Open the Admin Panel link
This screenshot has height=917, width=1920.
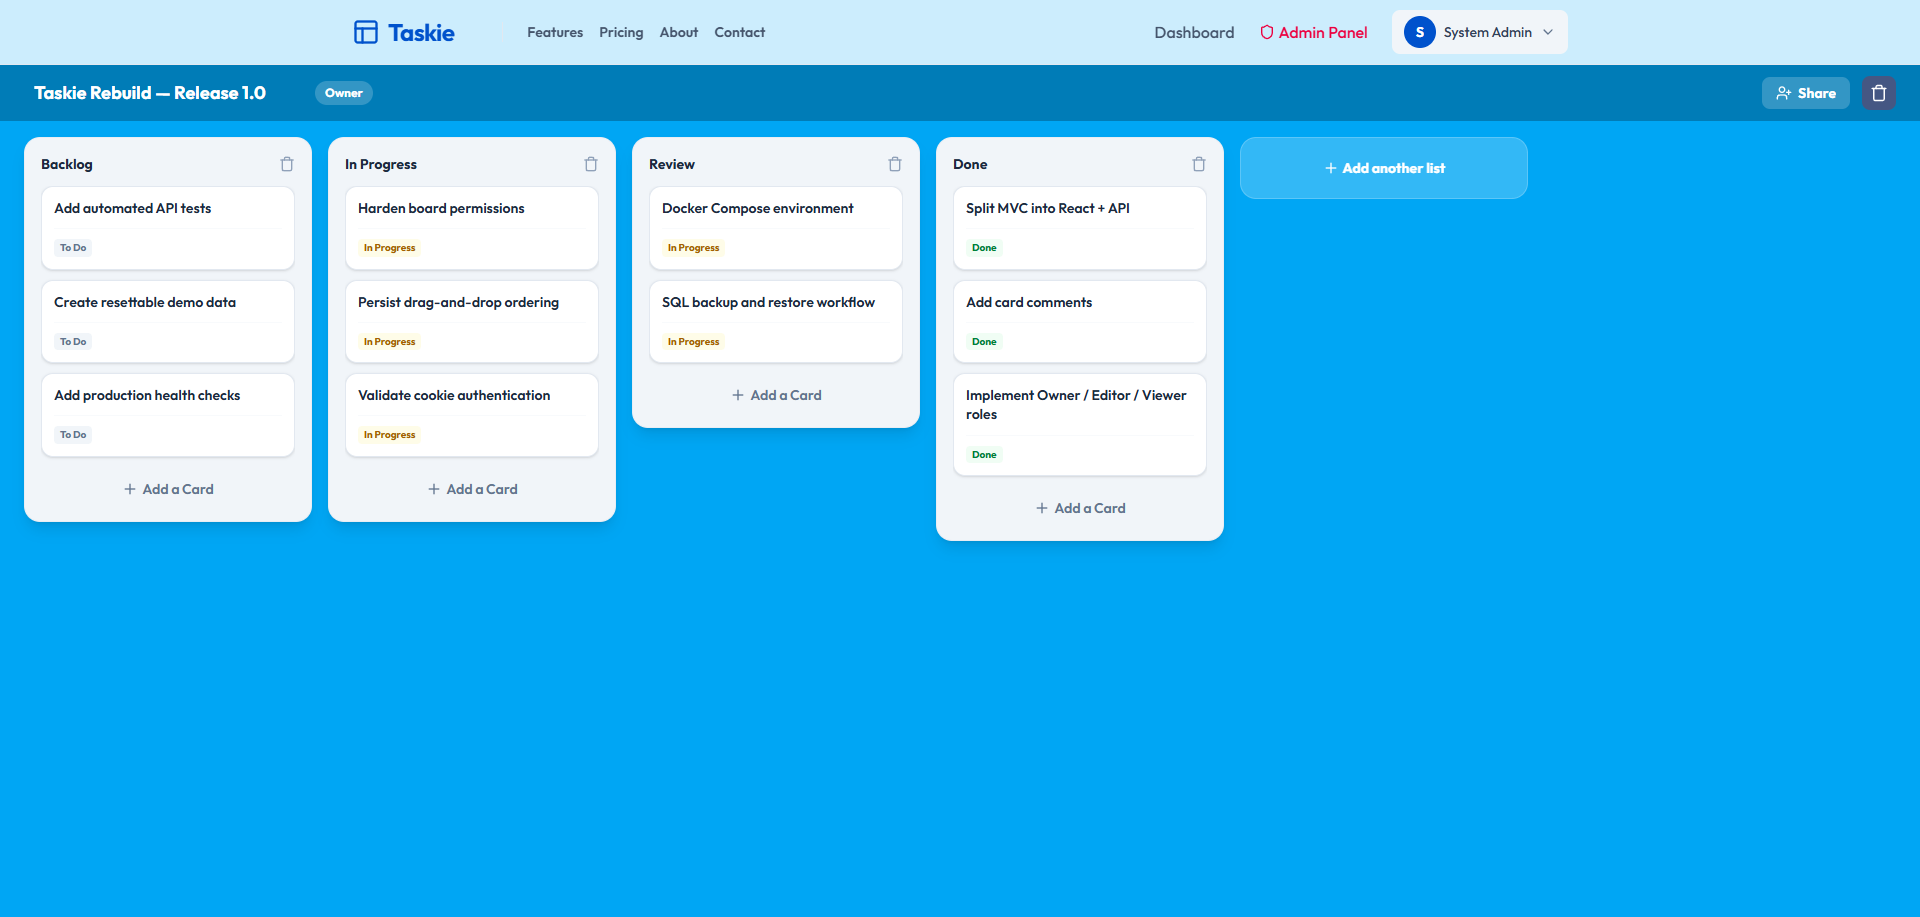click(1313, 32)
